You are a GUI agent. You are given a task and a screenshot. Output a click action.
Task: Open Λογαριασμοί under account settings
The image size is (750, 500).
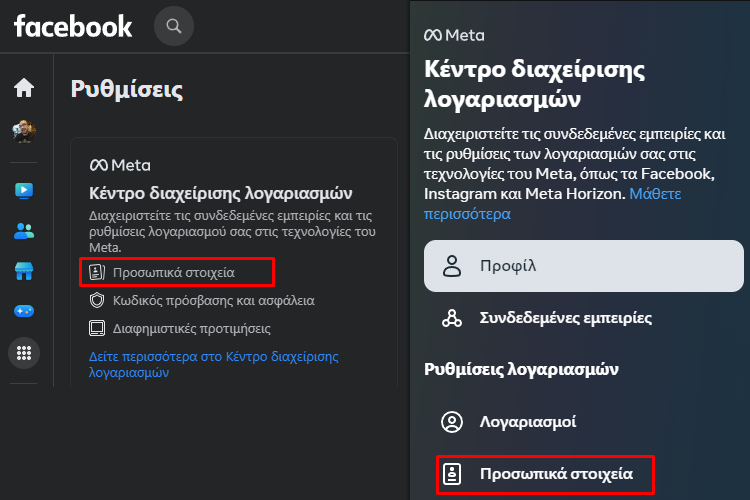point(509,422)
